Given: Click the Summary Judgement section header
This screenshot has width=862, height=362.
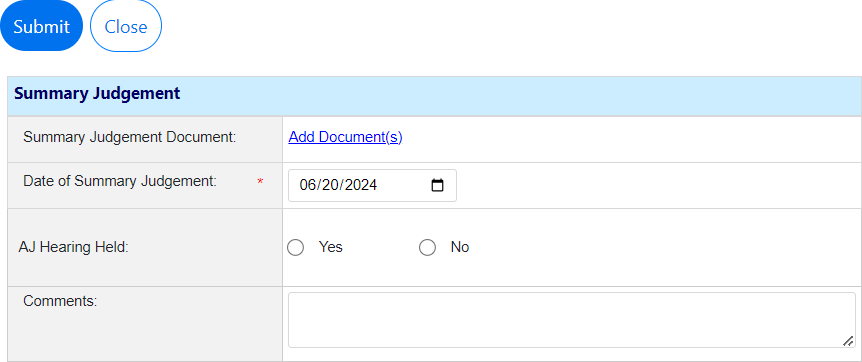Looking at the screenshot, I should pos(434,94).
